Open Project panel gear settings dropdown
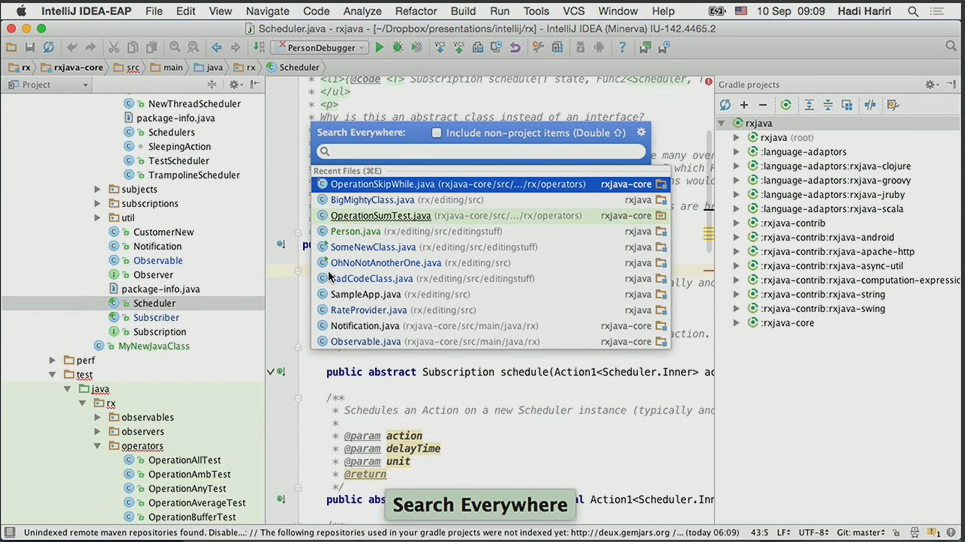Viewport: 965px width, 542px height. click(x=234, y=85)
